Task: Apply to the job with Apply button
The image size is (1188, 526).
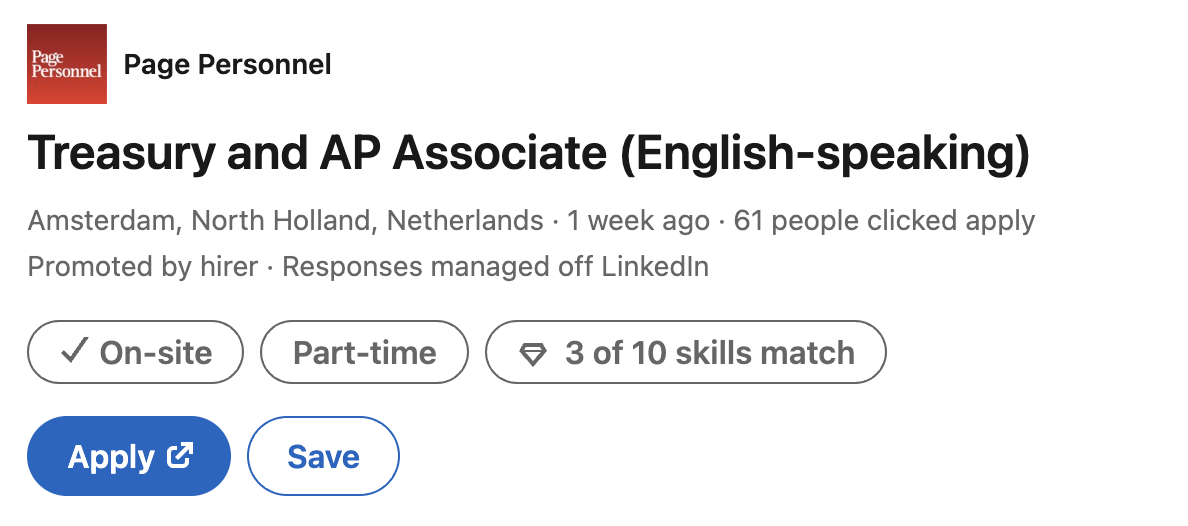Action: pyautogui.click(x=129, y=456)
